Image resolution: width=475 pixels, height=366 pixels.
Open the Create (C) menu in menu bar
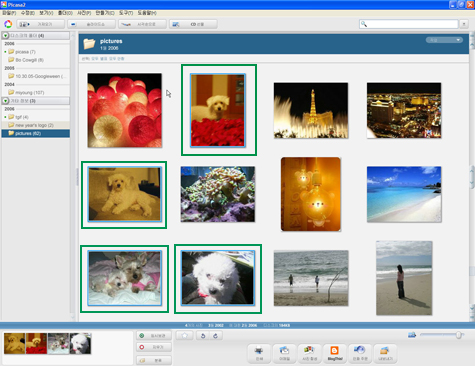pos(105,13)
